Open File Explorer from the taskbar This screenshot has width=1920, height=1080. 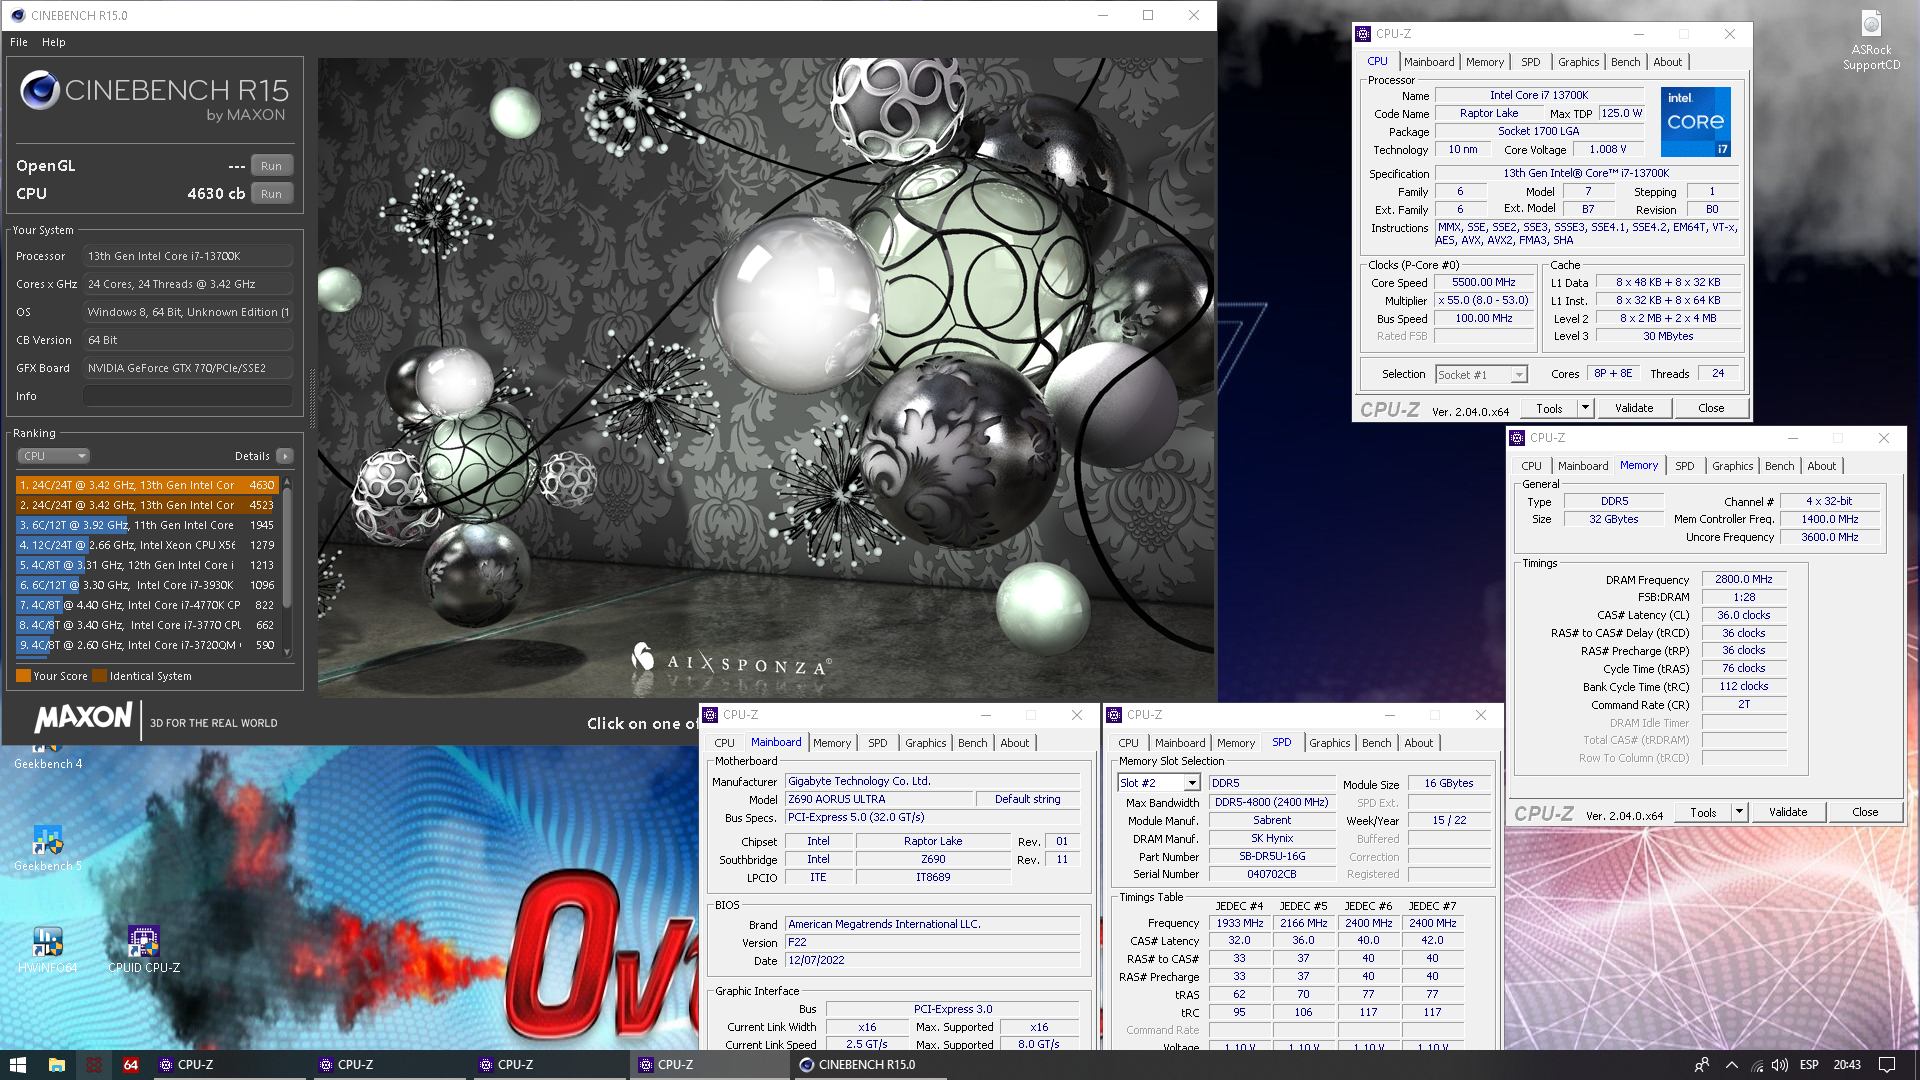click(x=56, y=1065)
